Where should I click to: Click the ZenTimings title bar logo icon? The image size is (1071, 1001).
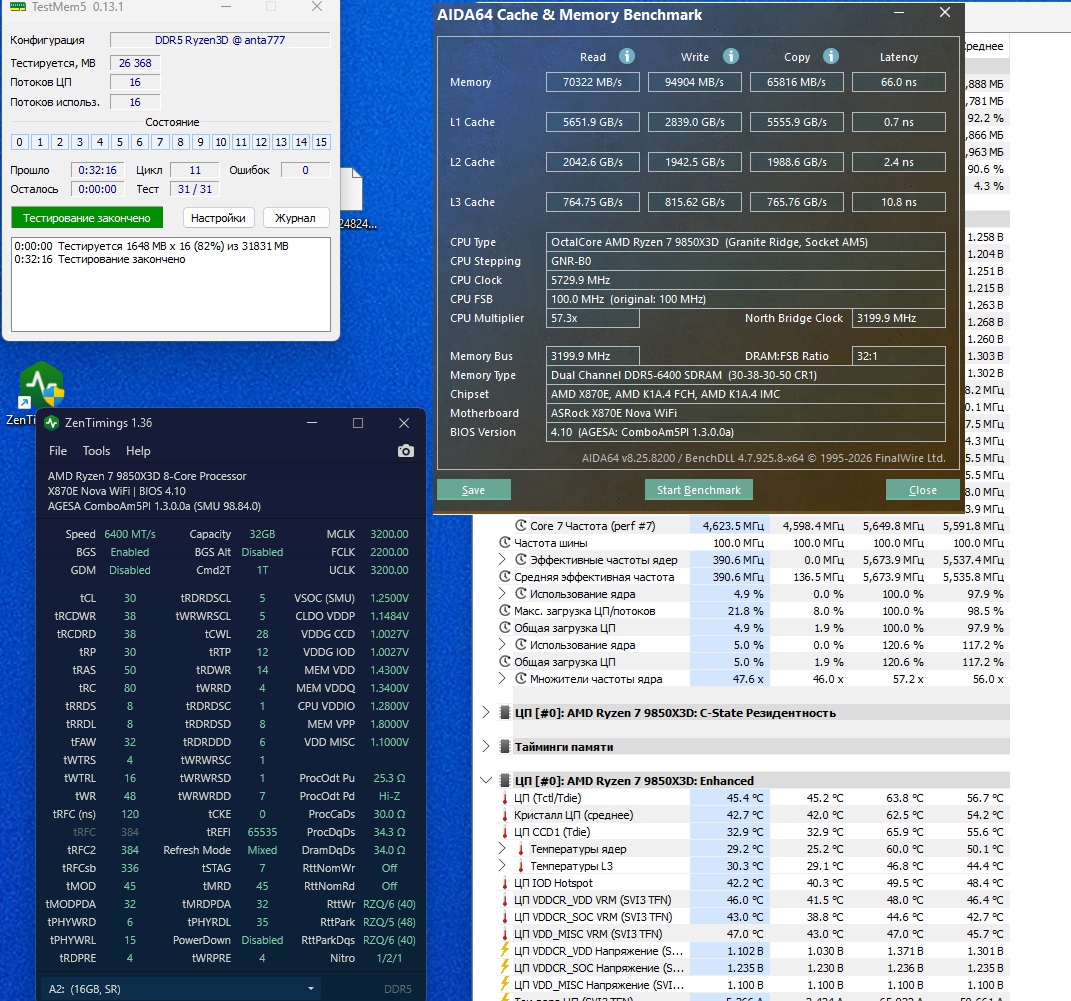click(51, 423)
